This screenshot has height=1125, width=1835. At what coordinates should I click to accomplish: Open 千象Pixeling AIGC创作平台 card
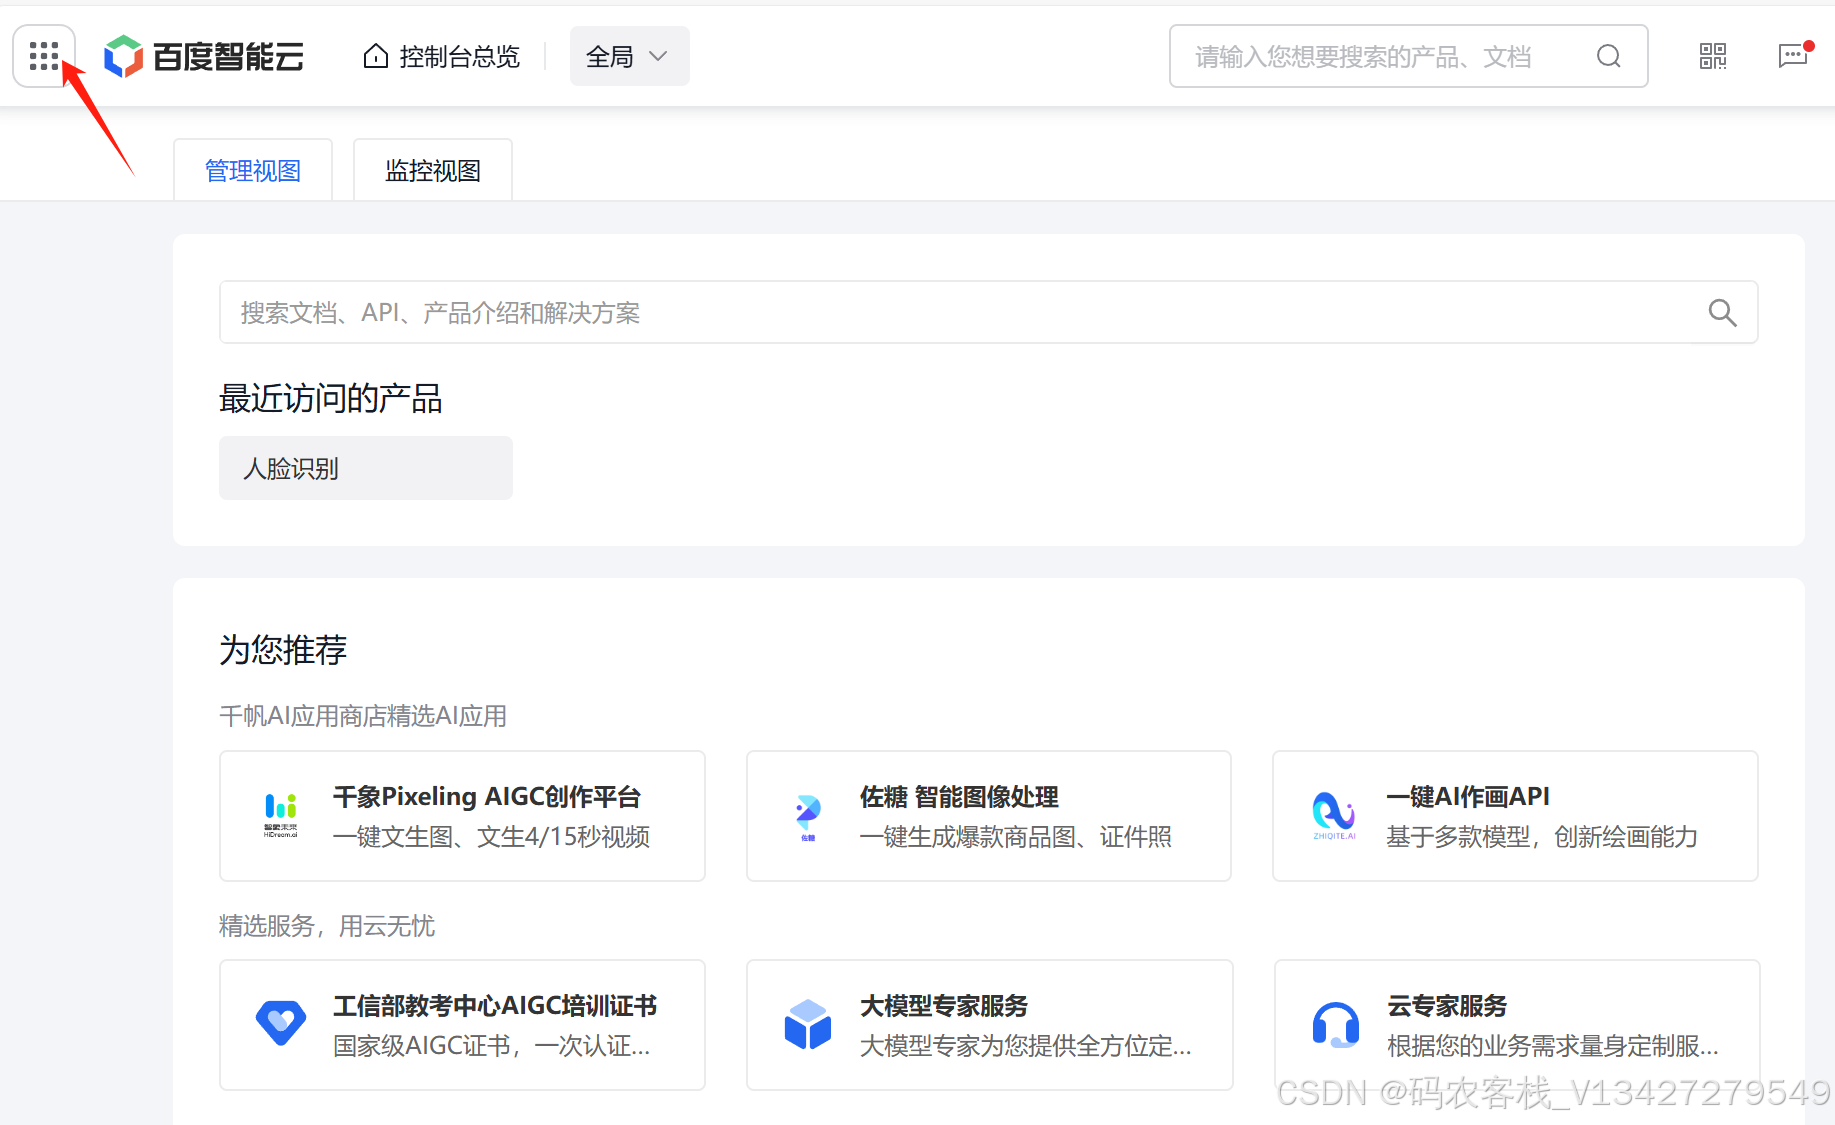(462, 816)
